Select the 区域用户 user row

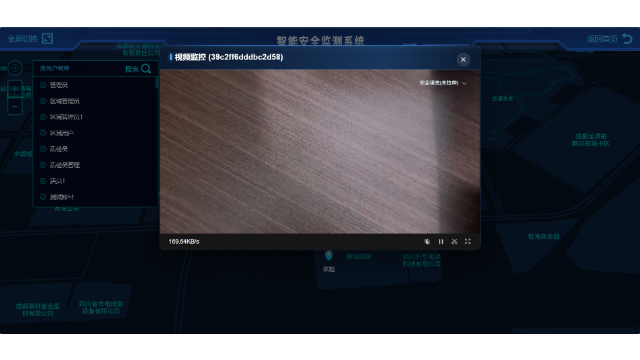coord(96,133)
